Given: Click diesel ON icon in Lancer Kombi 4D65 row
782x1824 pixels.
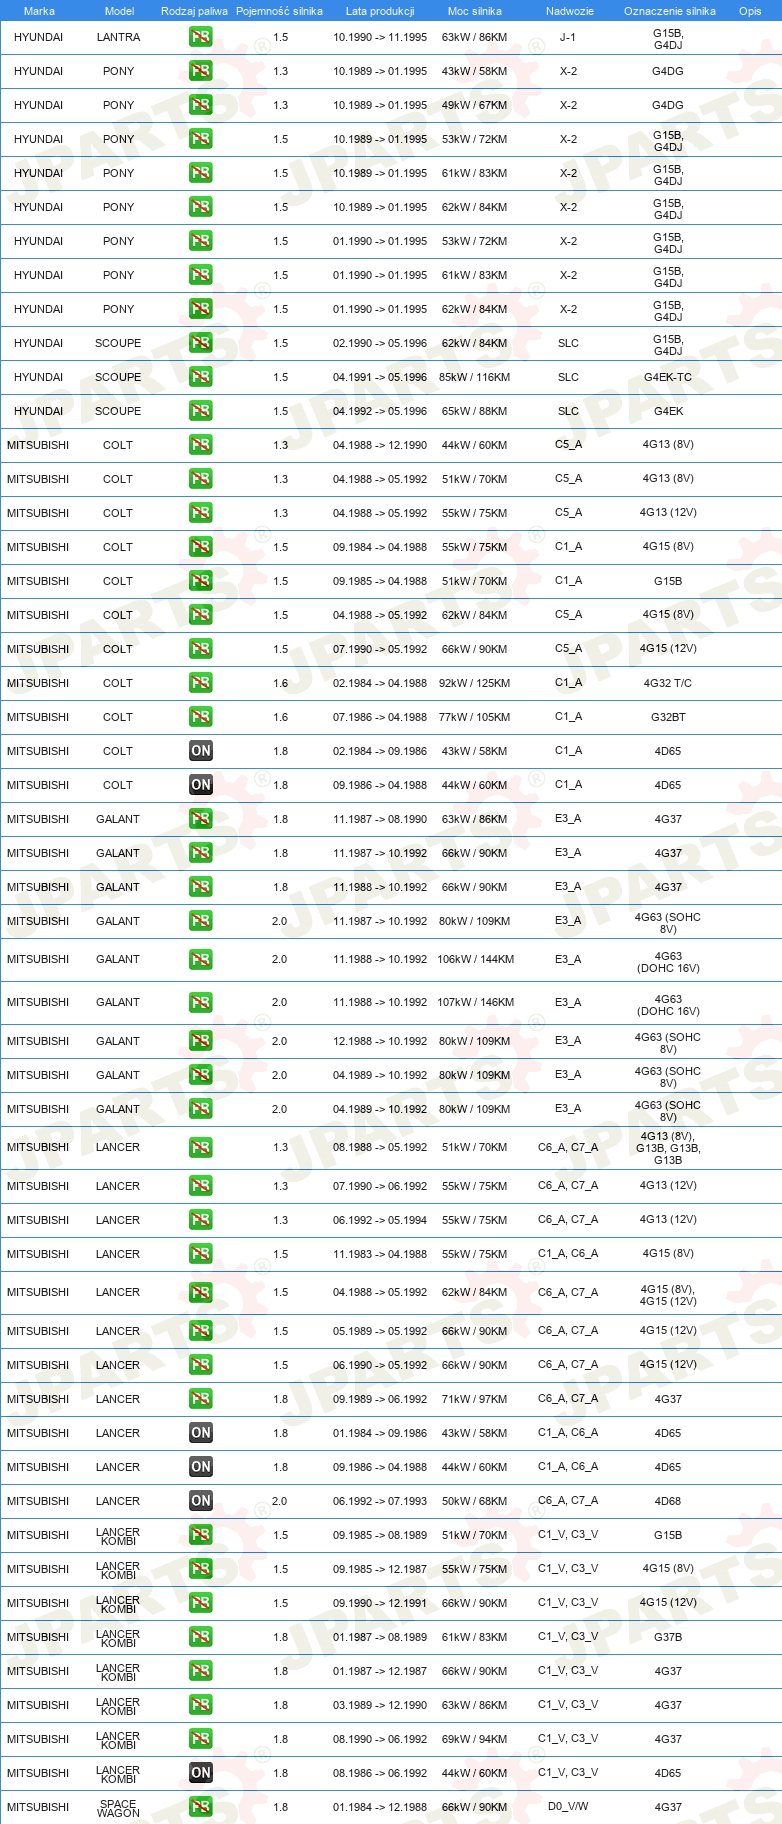Looking at the screenshot, I should tap(200, 1772).
